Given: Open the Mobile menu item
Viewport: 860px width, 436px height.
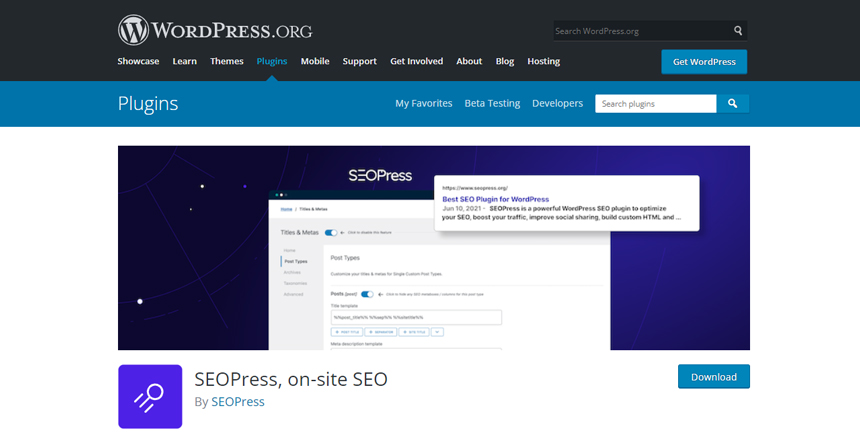Looking at the screenshot, I should (x=315, y=61).
